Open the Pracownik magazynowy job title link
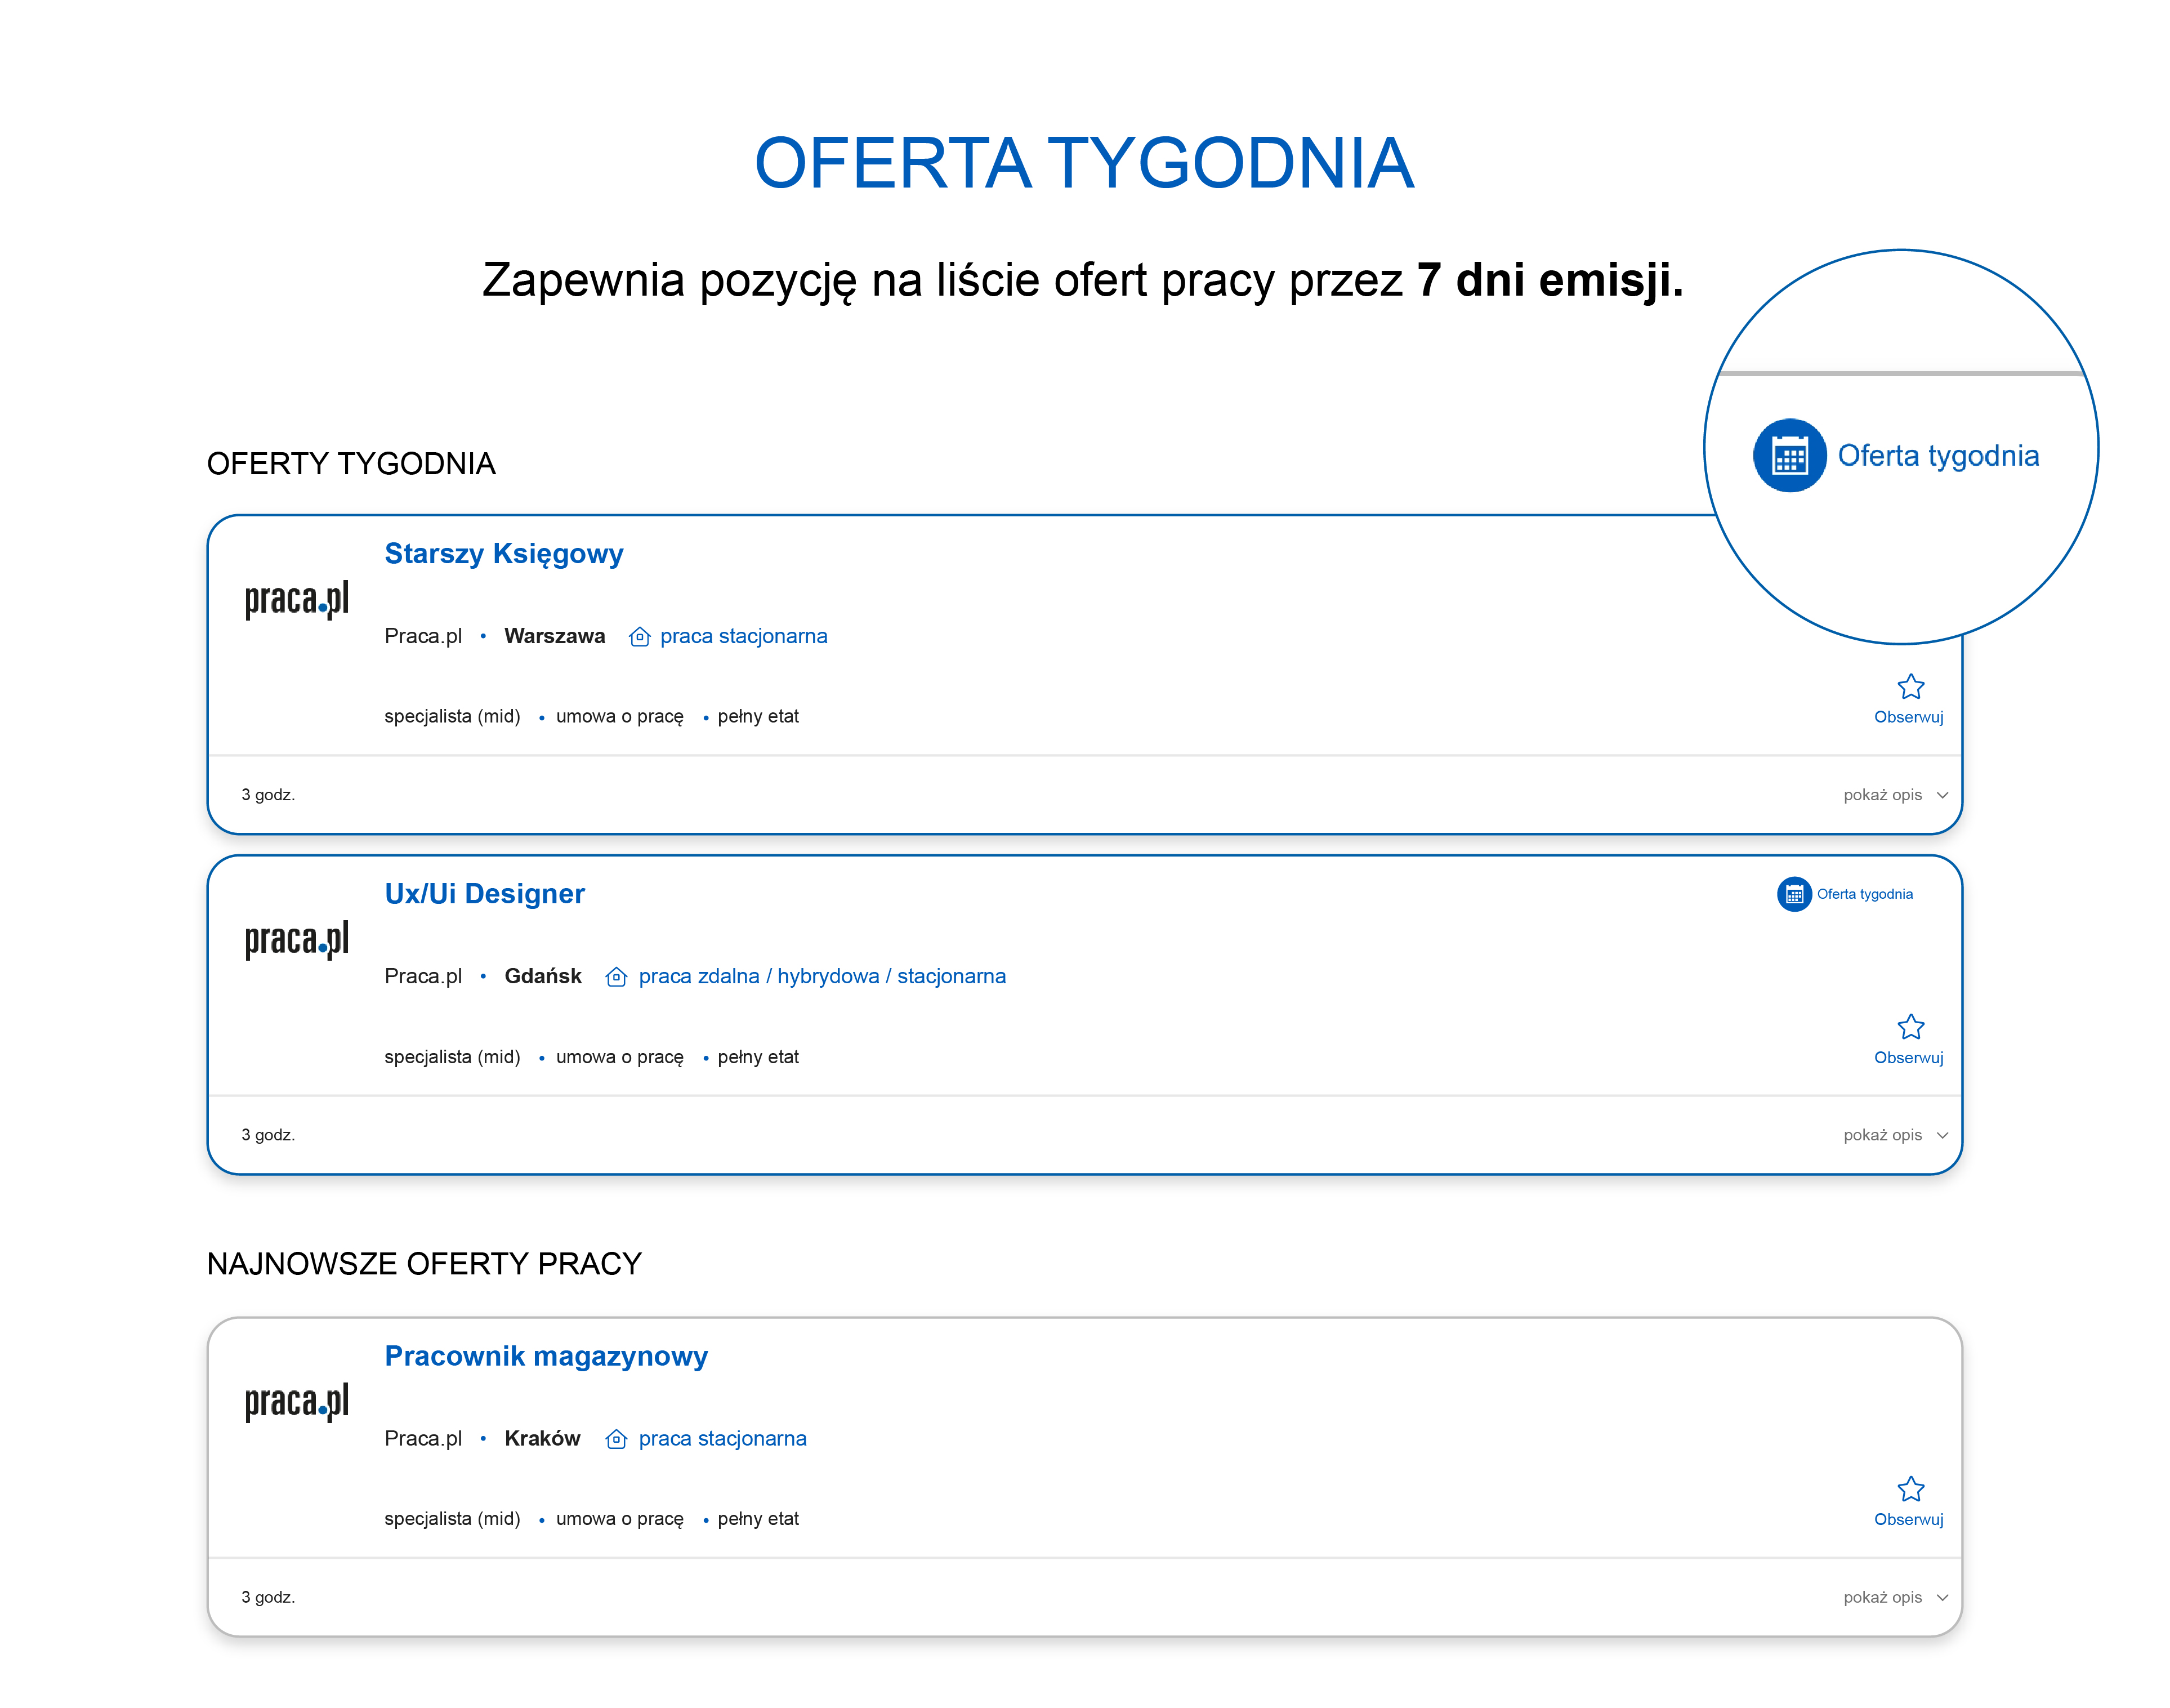Screen dimensions: 2170x1708 [546, 1356]
